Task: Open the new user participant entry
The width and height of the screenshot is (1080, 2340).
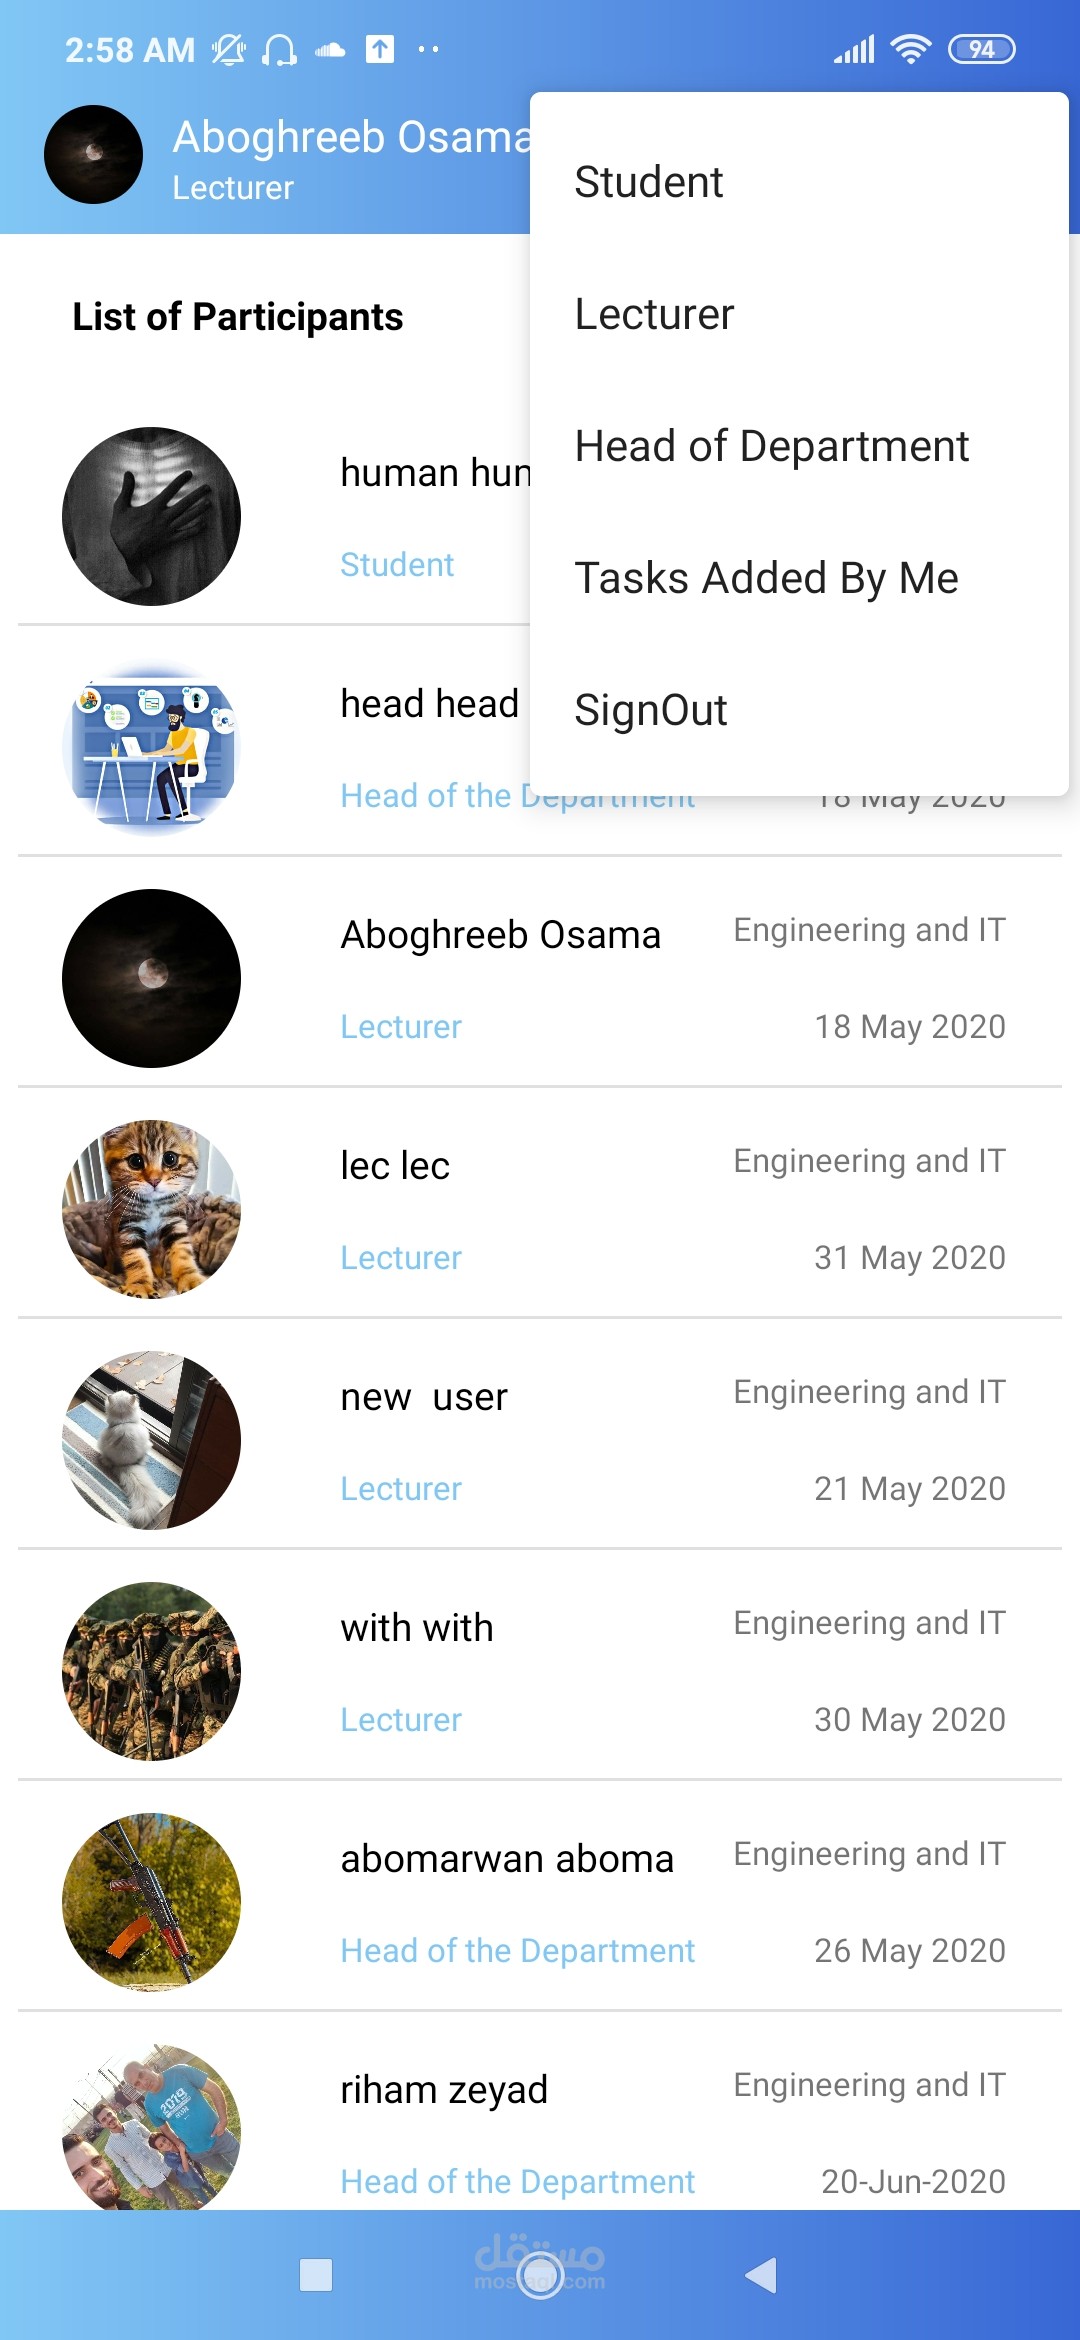Action: coord(540,1440)
